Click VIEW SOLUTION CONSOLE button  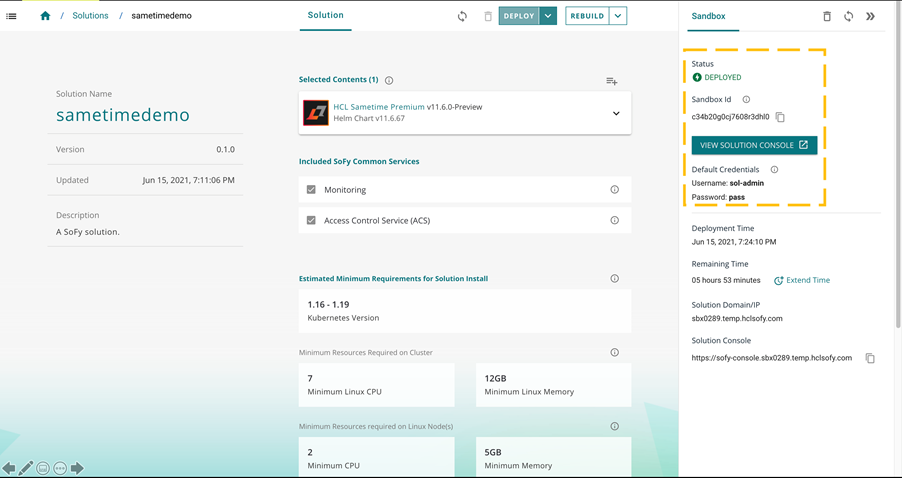pyautogui.click(x=754, y=145)
